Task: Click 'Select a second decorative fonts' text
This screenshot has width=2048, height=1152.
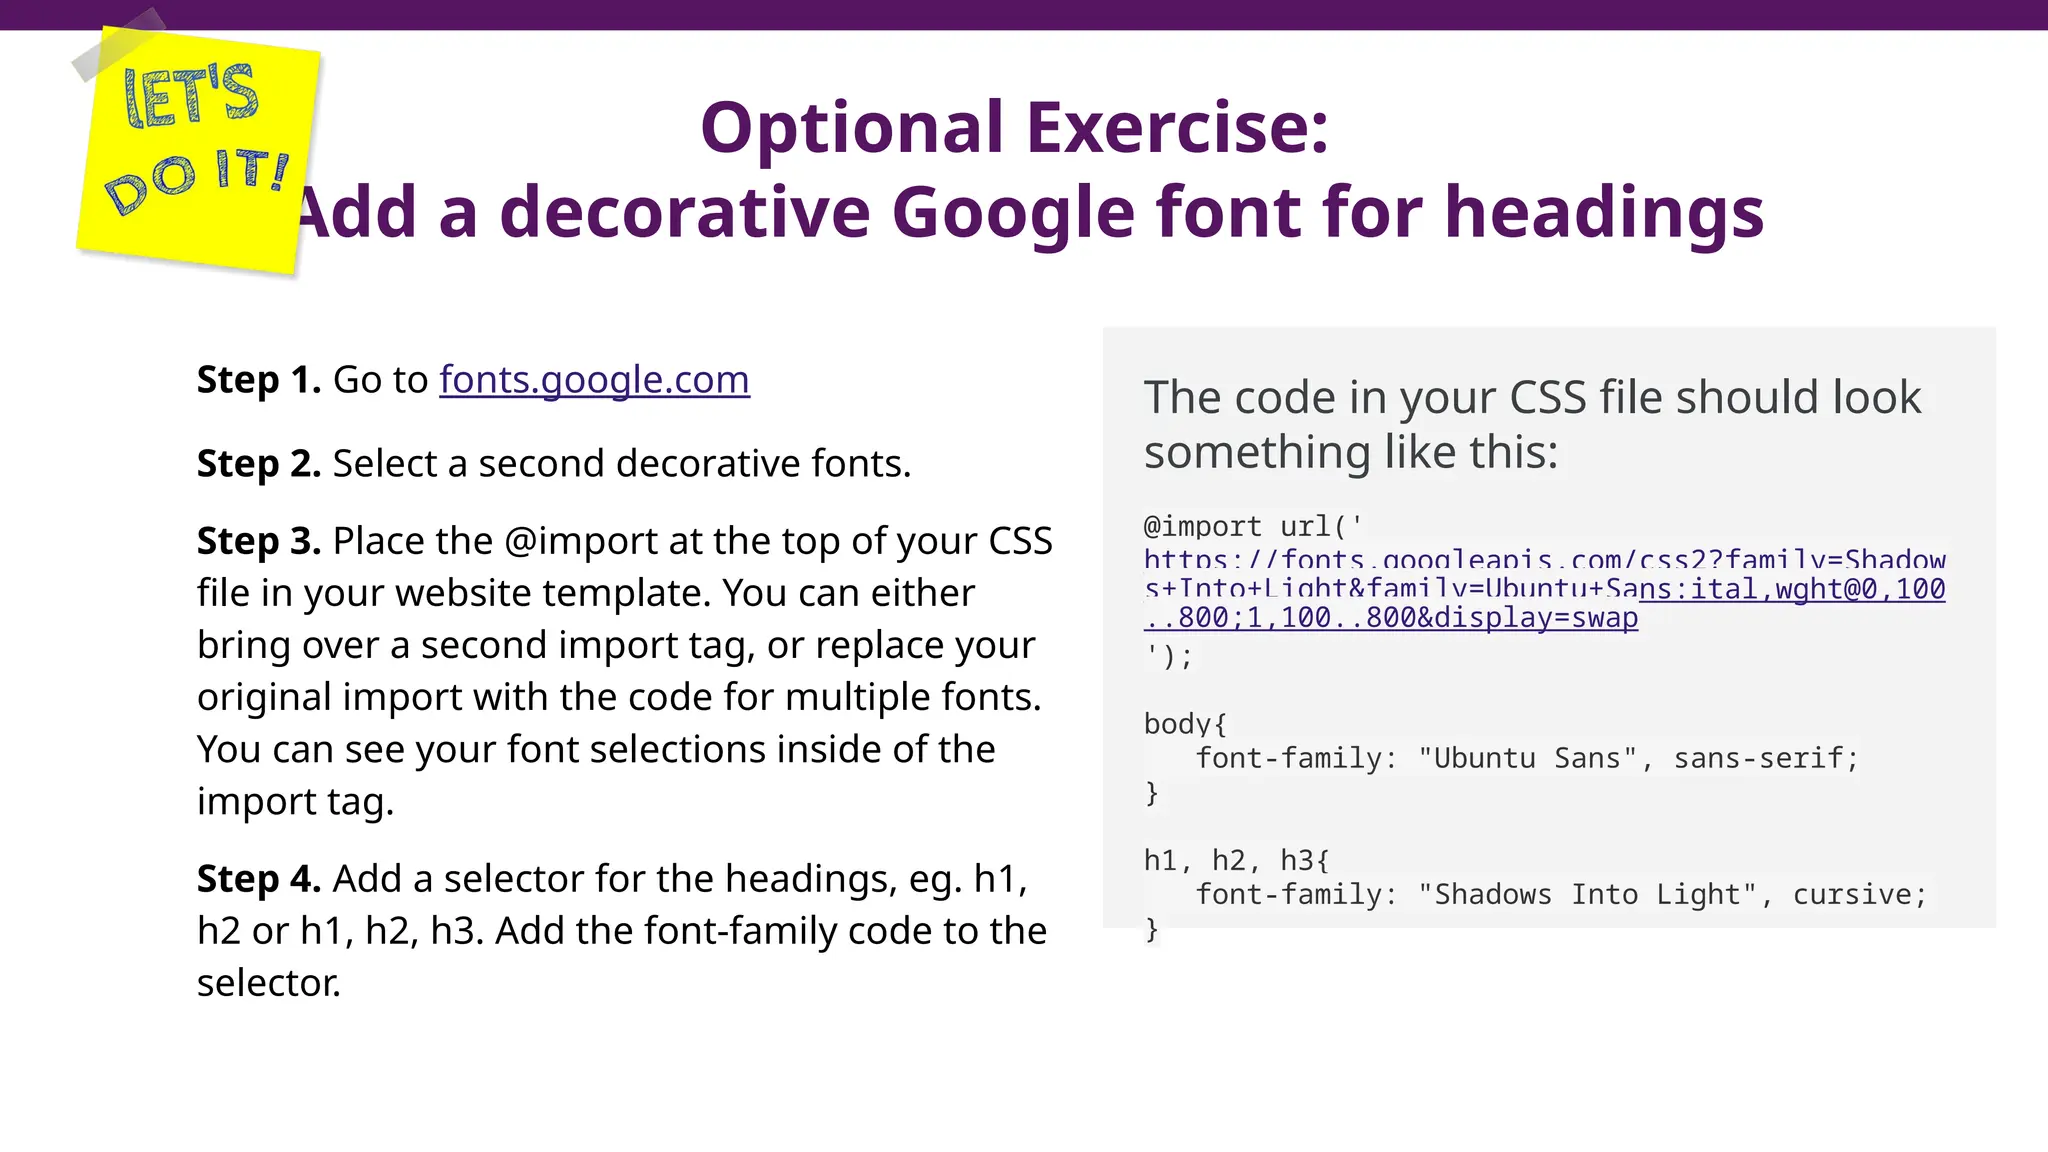Action: pos(621,464)
